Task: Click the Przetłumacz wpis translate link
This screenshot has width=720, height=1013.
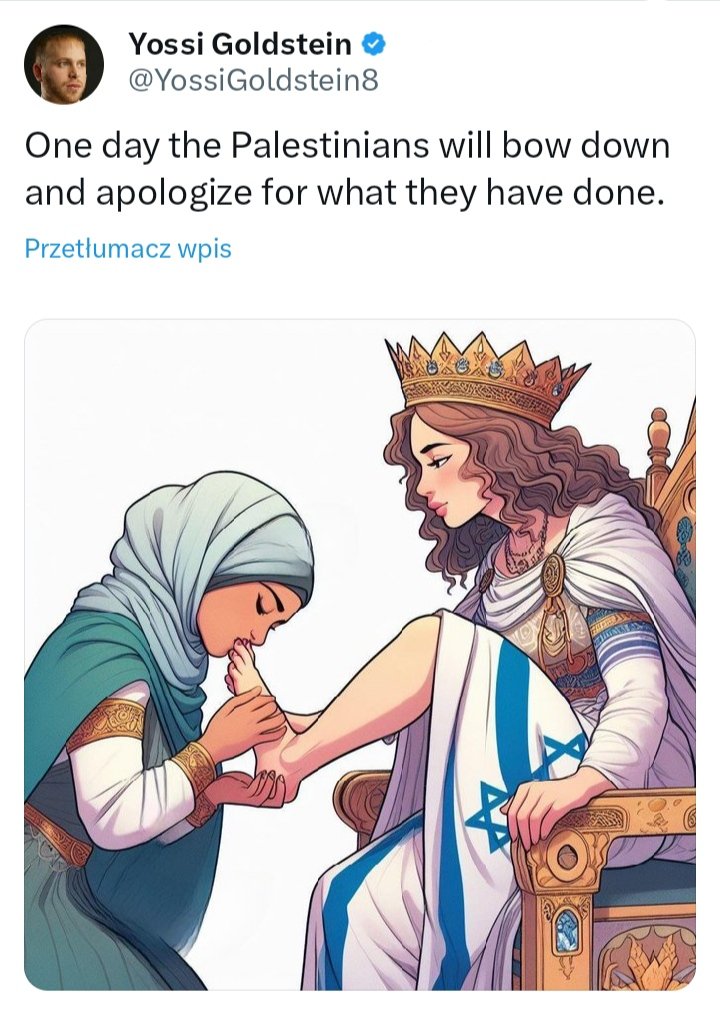Action: pos(128,249)
